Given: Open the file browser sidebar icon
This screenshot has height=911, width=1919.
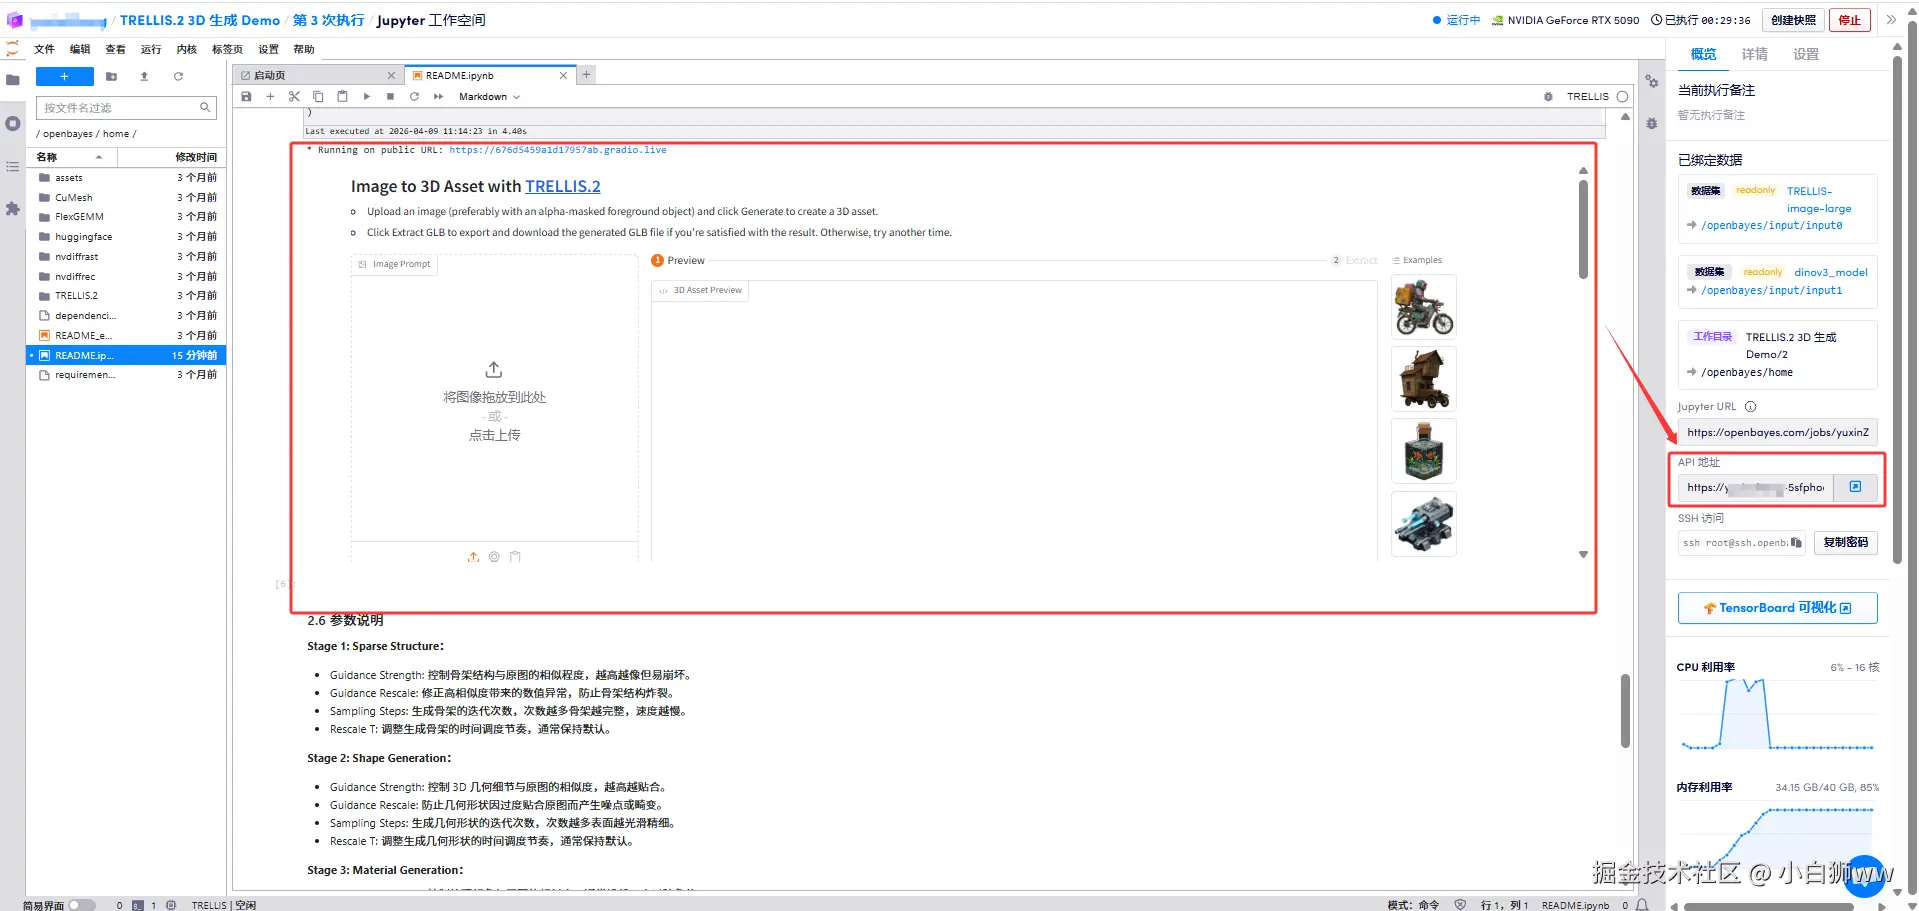Looking at the screenshot, I should coord(13,80).
